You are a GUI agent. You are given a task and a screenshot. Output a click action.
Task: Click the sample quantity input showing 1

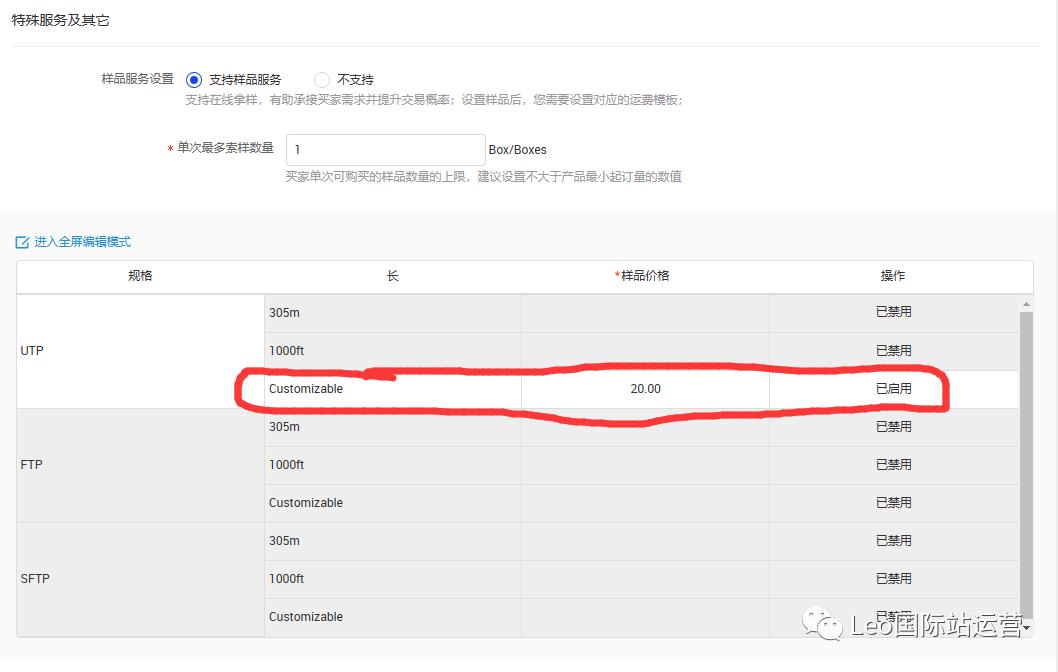click(385, 149)
